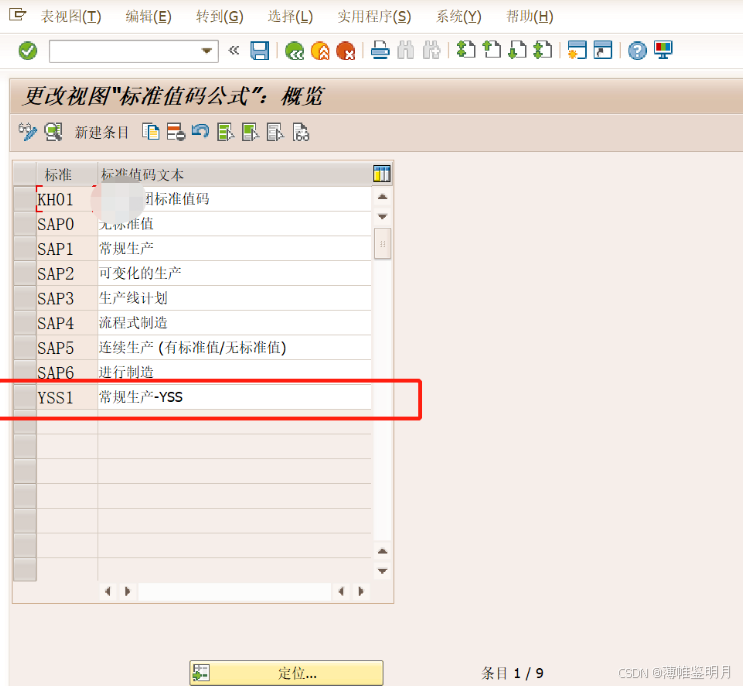Image resolution: width=743 pixels, height=686 pixels.
Task: Click the Generate Shortcut icon
Action: point(603,50)
